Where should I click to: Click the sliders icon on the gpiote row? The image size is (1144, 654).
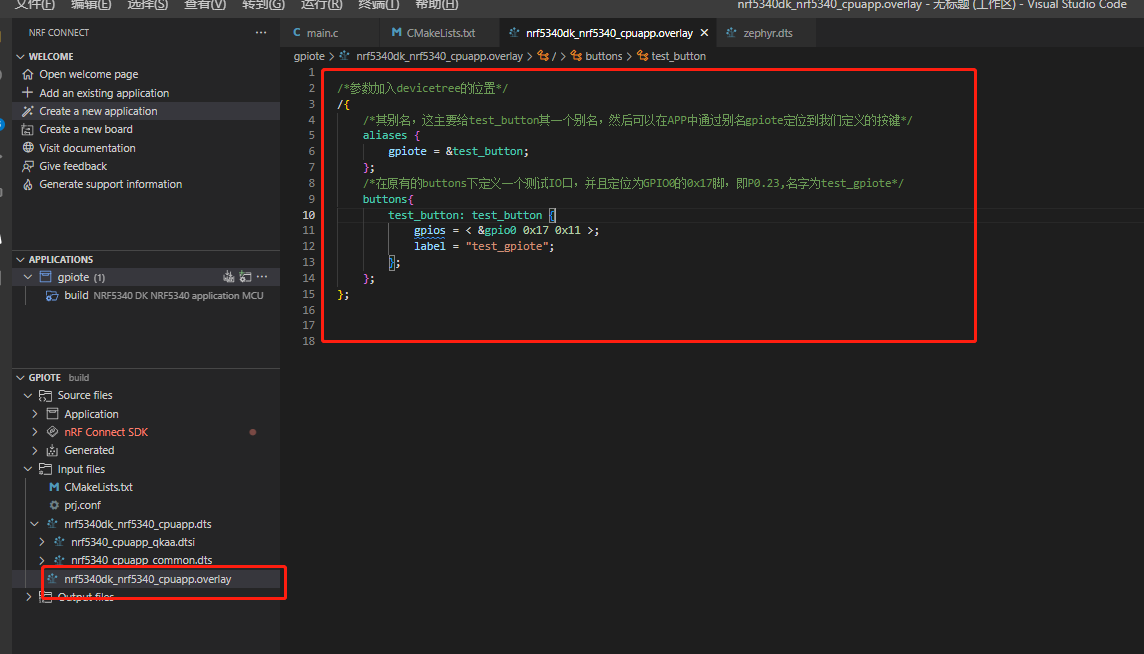pos(228,277)
